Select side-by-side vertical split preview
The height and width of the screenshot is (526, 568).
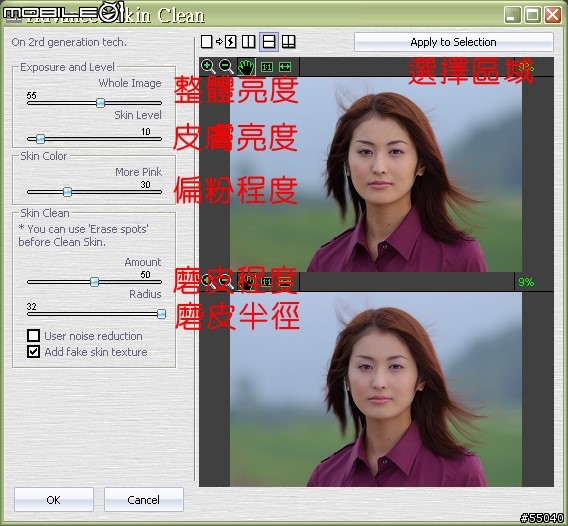pos(248,42)
